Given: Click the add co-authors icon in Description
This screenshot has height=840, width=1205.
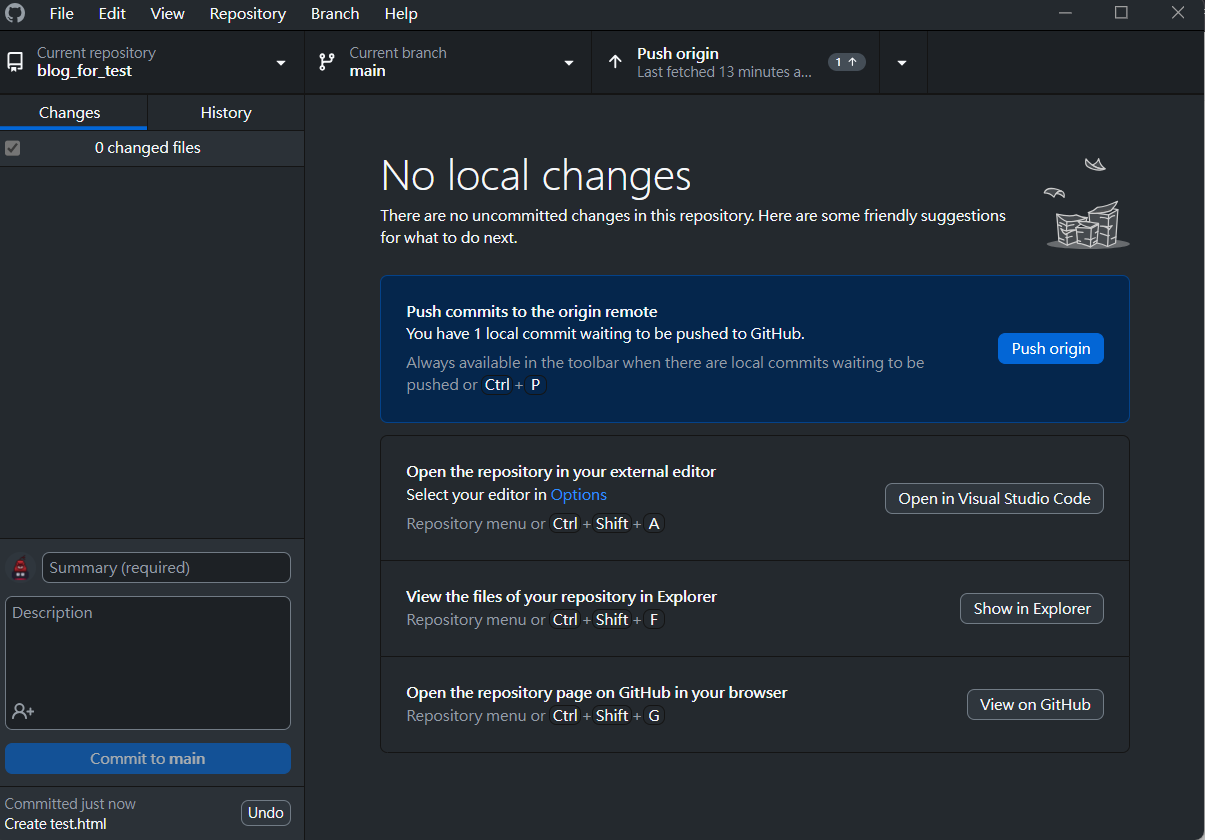Looking at the screenshot, I should [23, 711].
